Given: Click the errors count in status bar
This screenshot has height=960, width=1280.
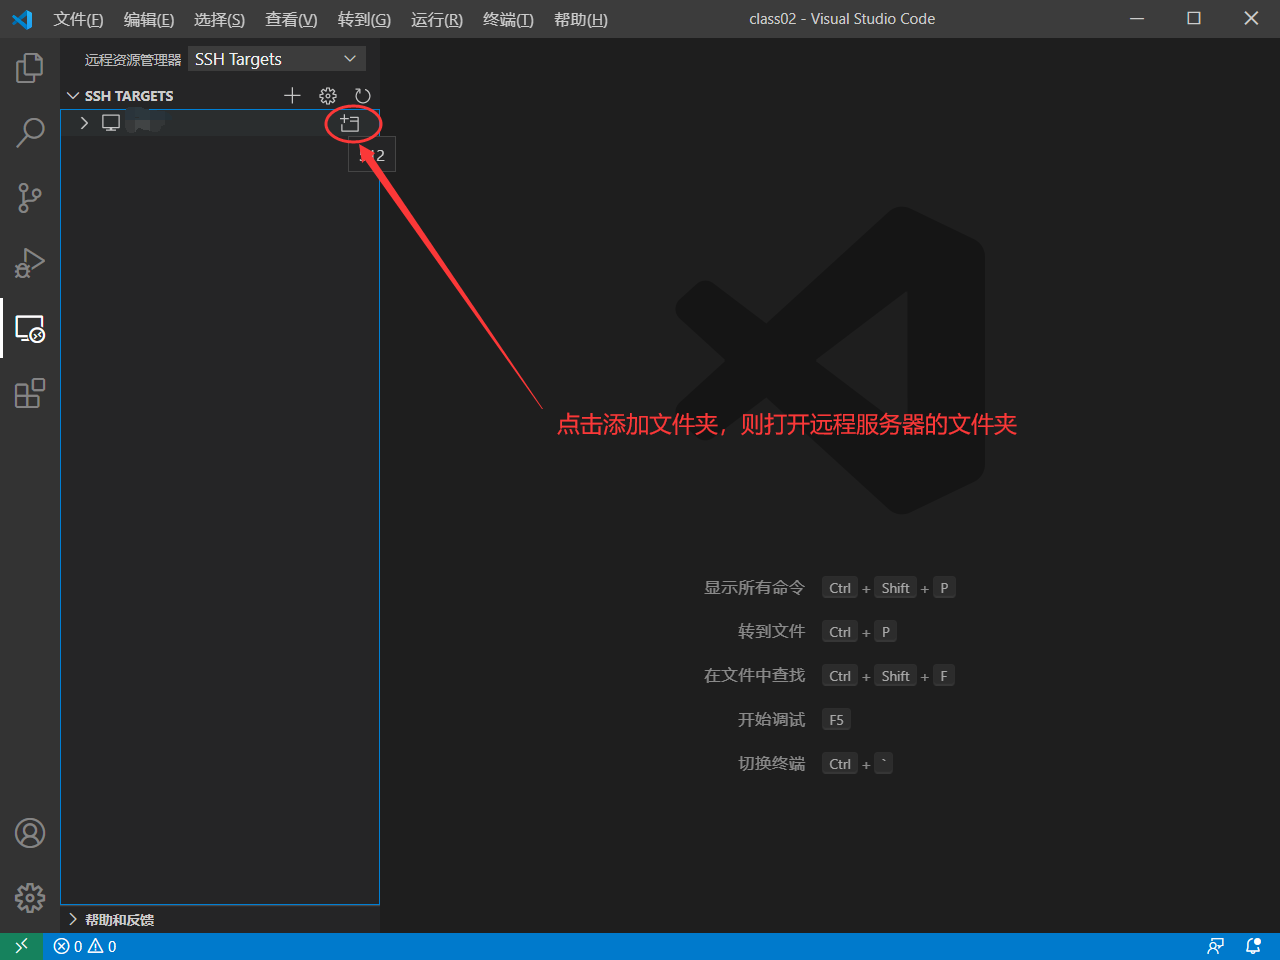Looking at the screenshot, I should click(x=68, y=946).
